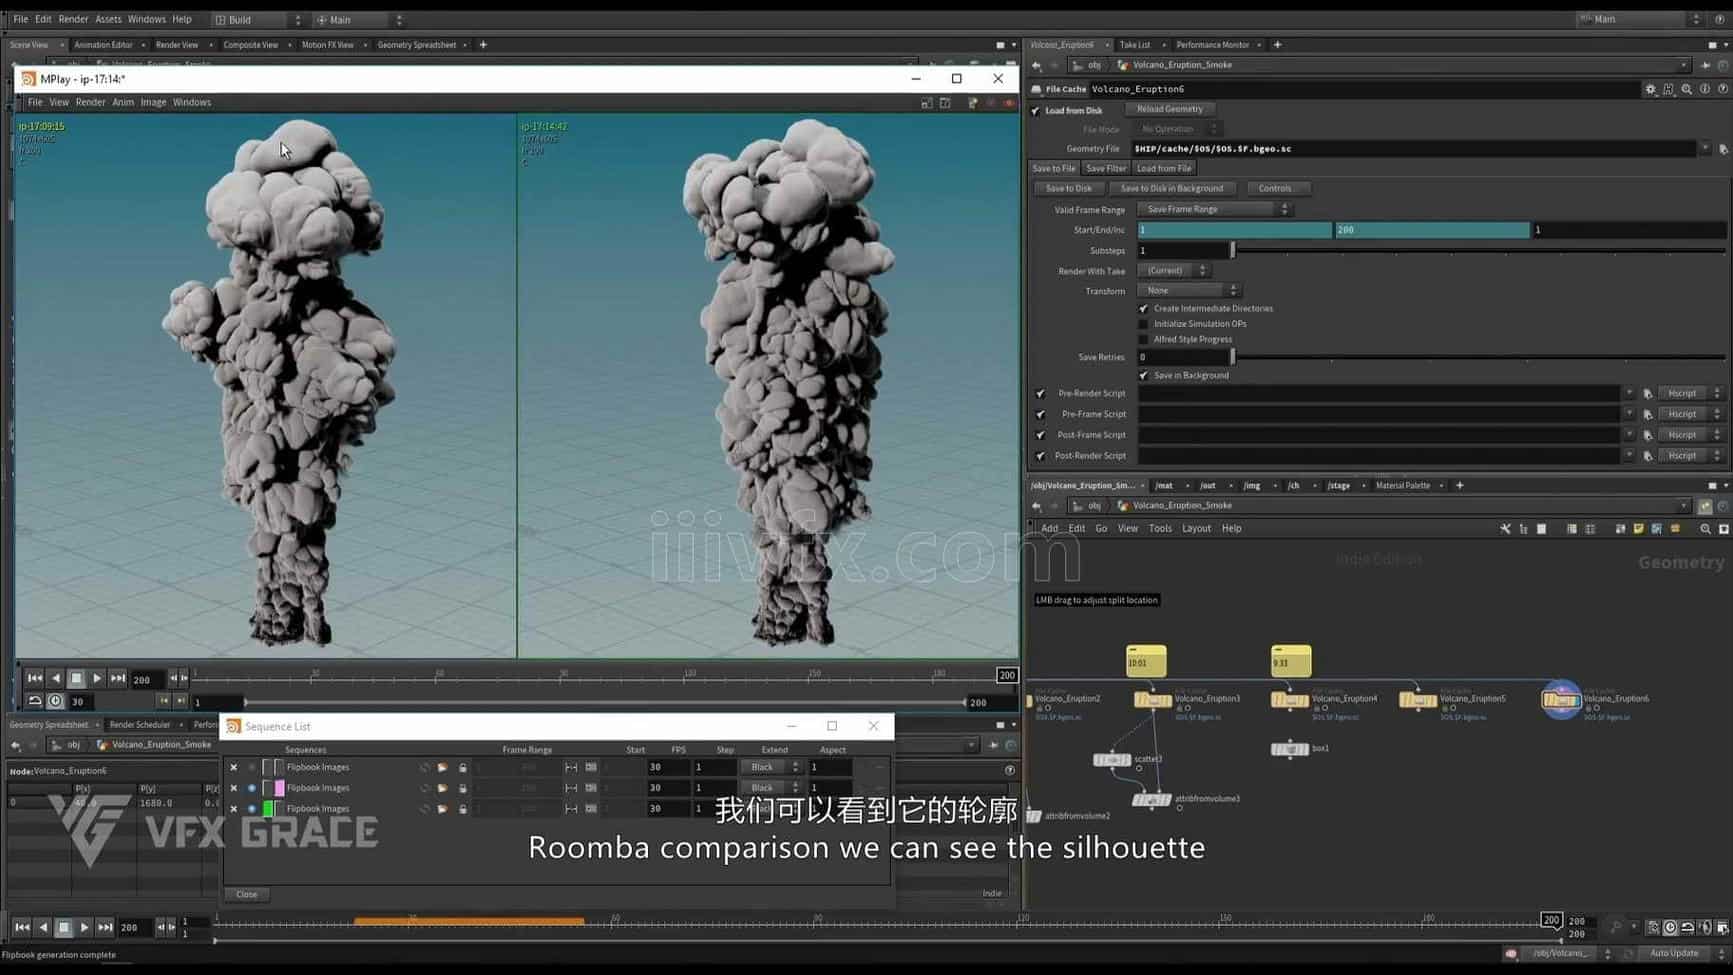The image size is (1733, 975).
Task: Click Save to Disk button
Action: pyautogui.click(x=1069, y=189)
